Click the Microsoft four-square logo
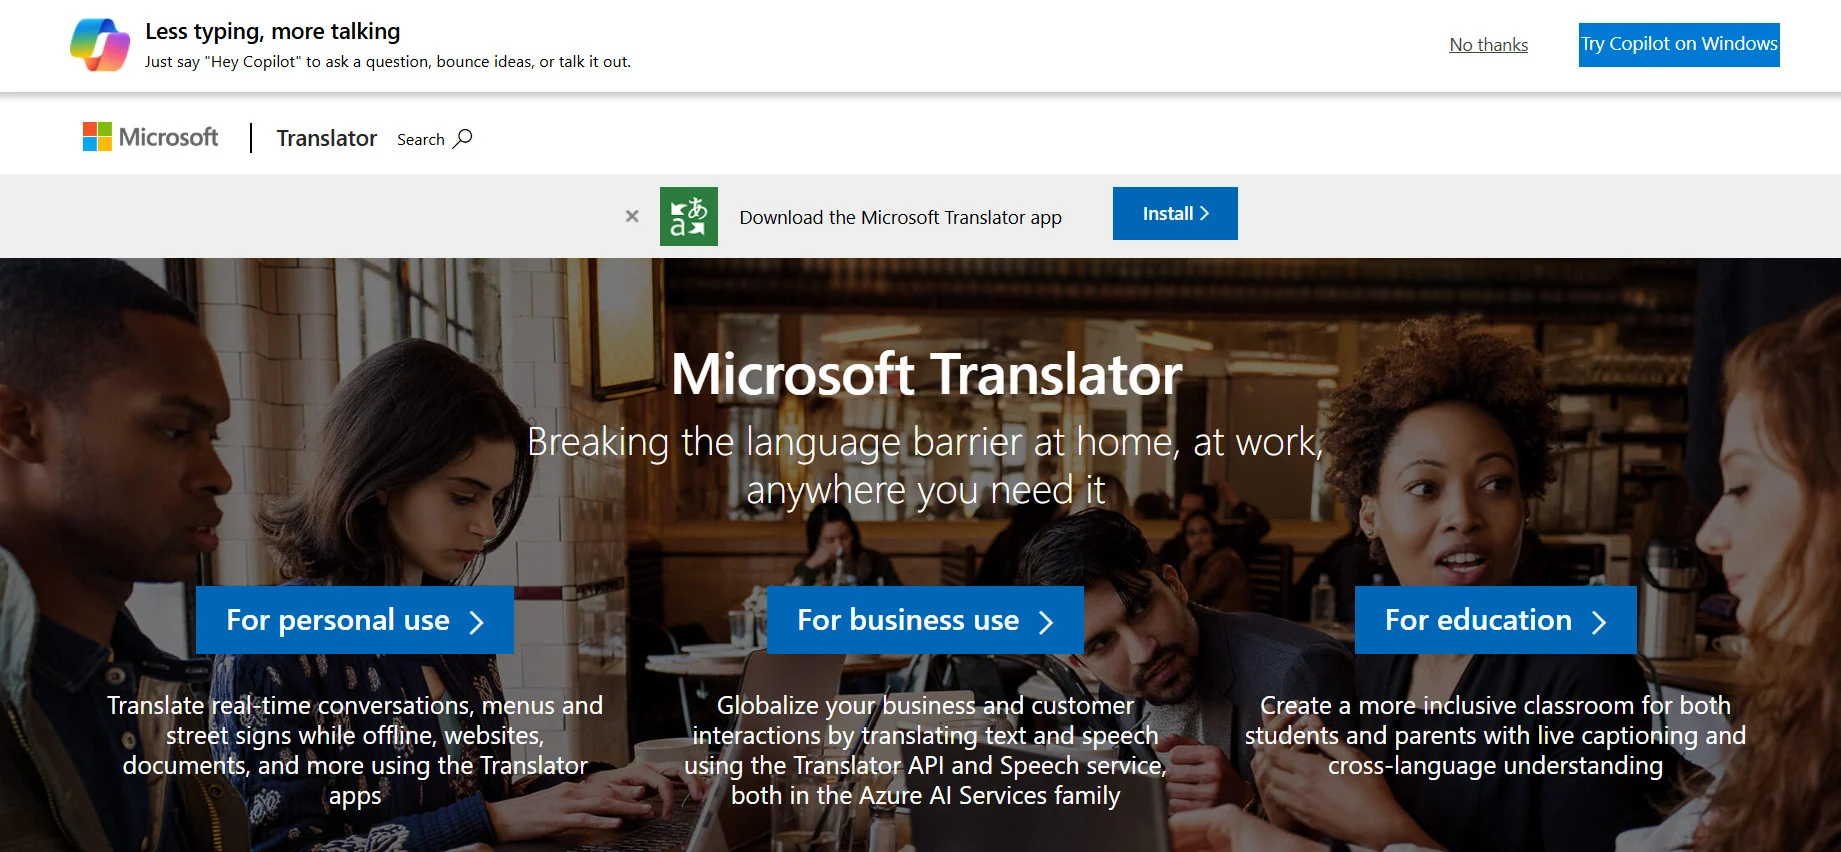Viewport: 1841px width, 852px height. coord(97,137)
